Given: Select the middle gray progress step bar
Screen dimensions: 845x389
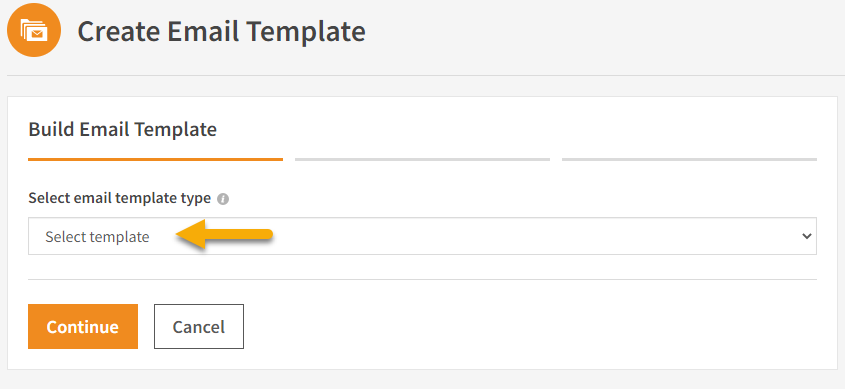Looking at the screenshot, I should (422, 159).
